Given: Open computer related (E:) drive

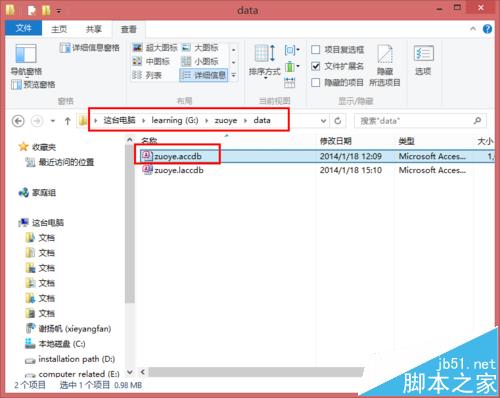Looking at the screenshot, I should coord(72,374).
